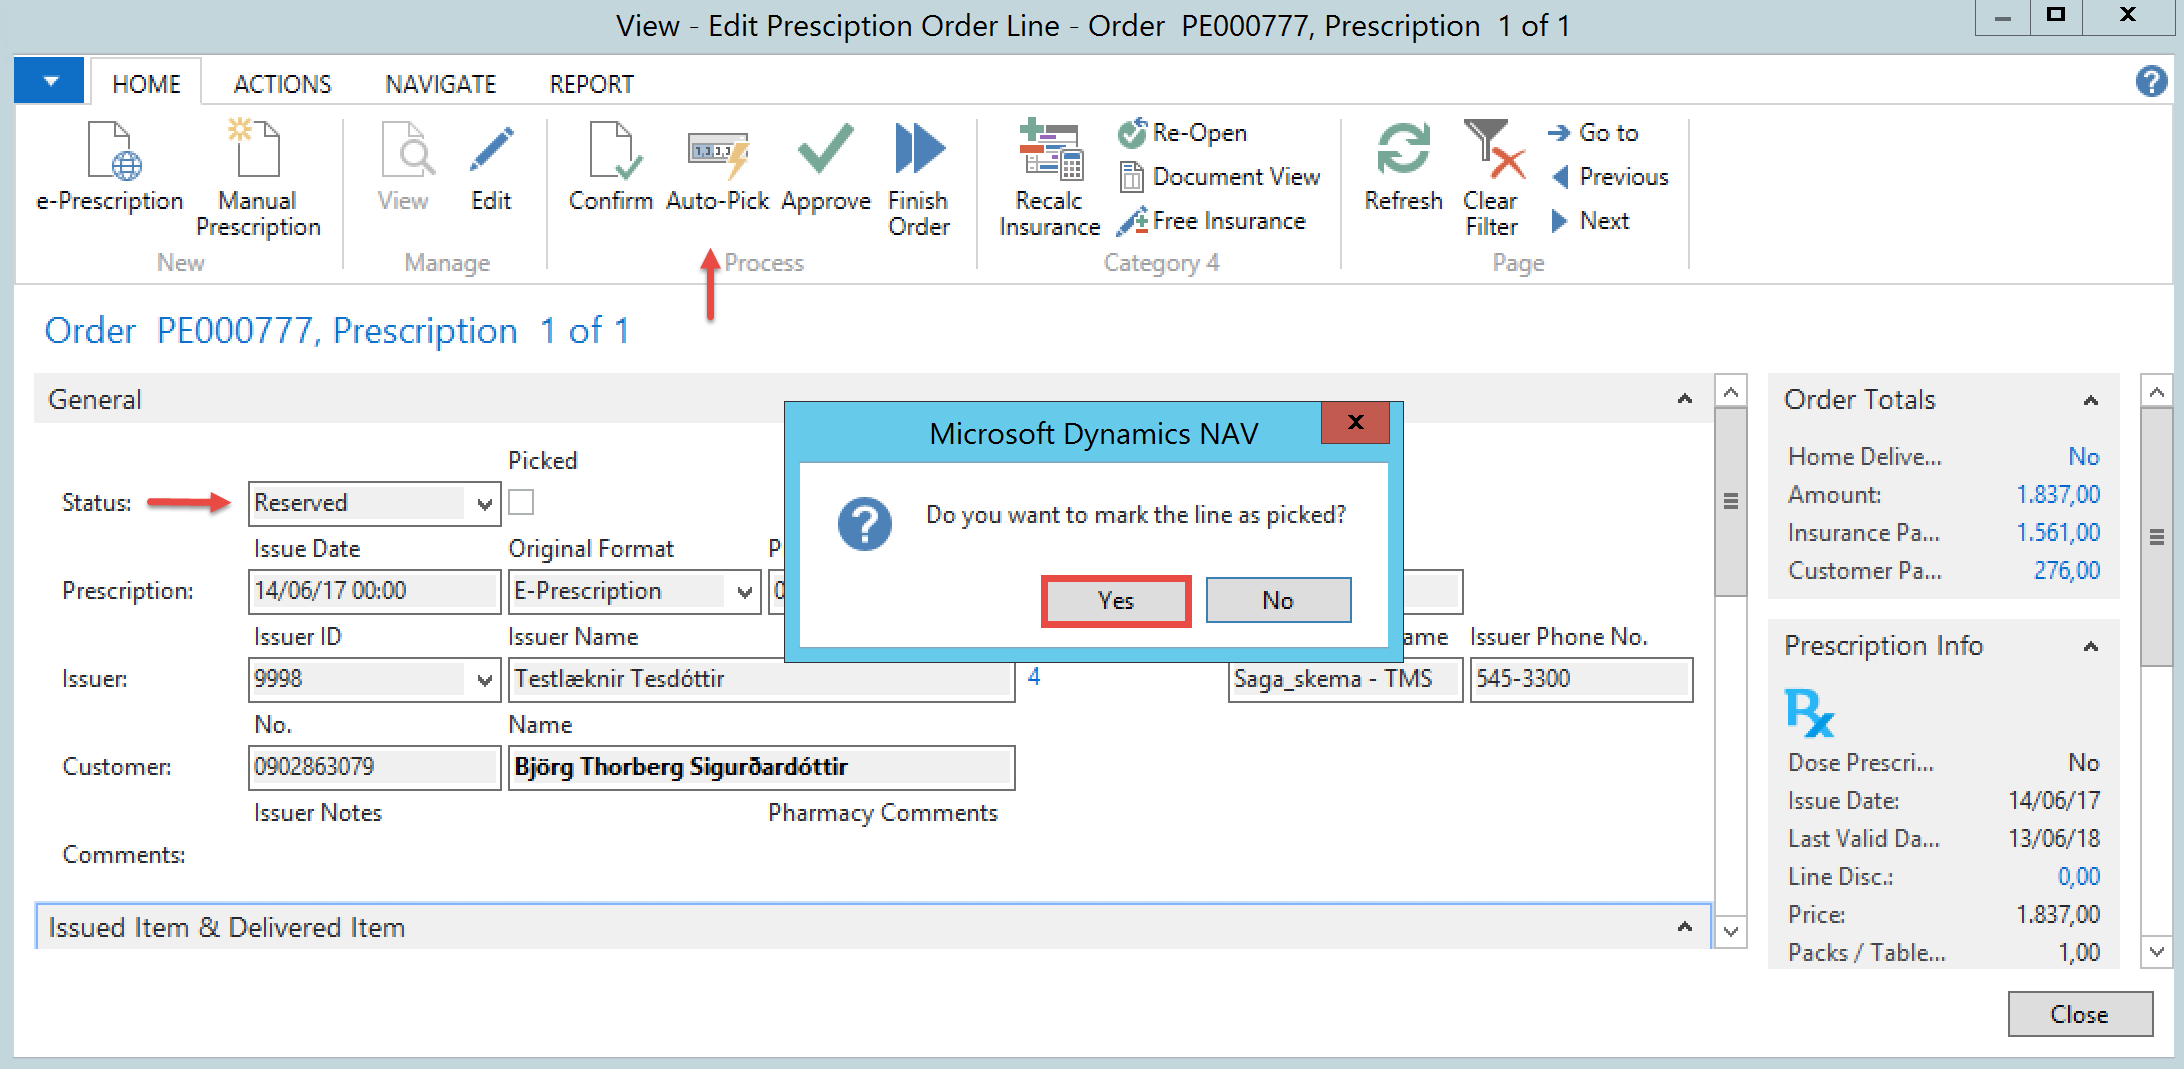The image size is (2184, 1069).
Task: Click the Line Disc. value 0,00
Action: (x=2079, y=877)
